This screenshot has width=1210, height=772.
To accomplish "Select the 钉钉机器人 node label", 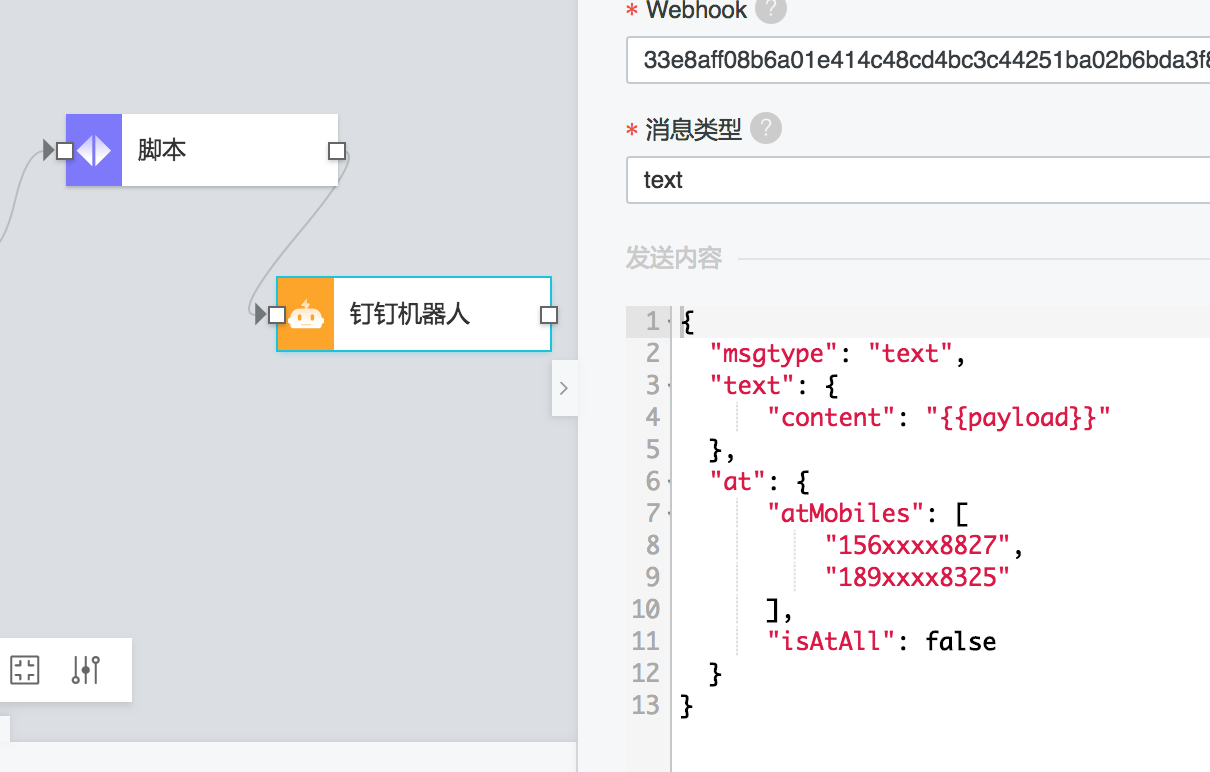I will (410, 315).
